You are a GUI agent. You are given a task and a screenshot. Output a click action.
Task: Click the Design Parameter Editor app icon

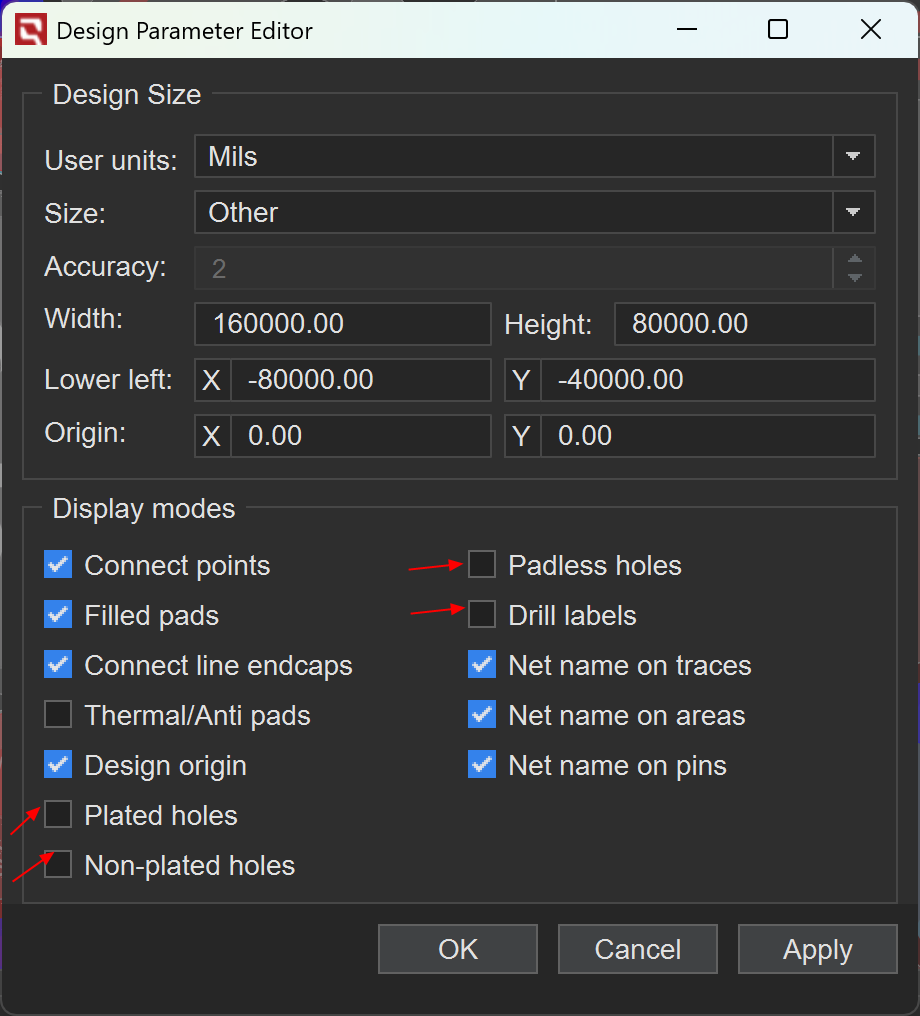tap(30, 31)
